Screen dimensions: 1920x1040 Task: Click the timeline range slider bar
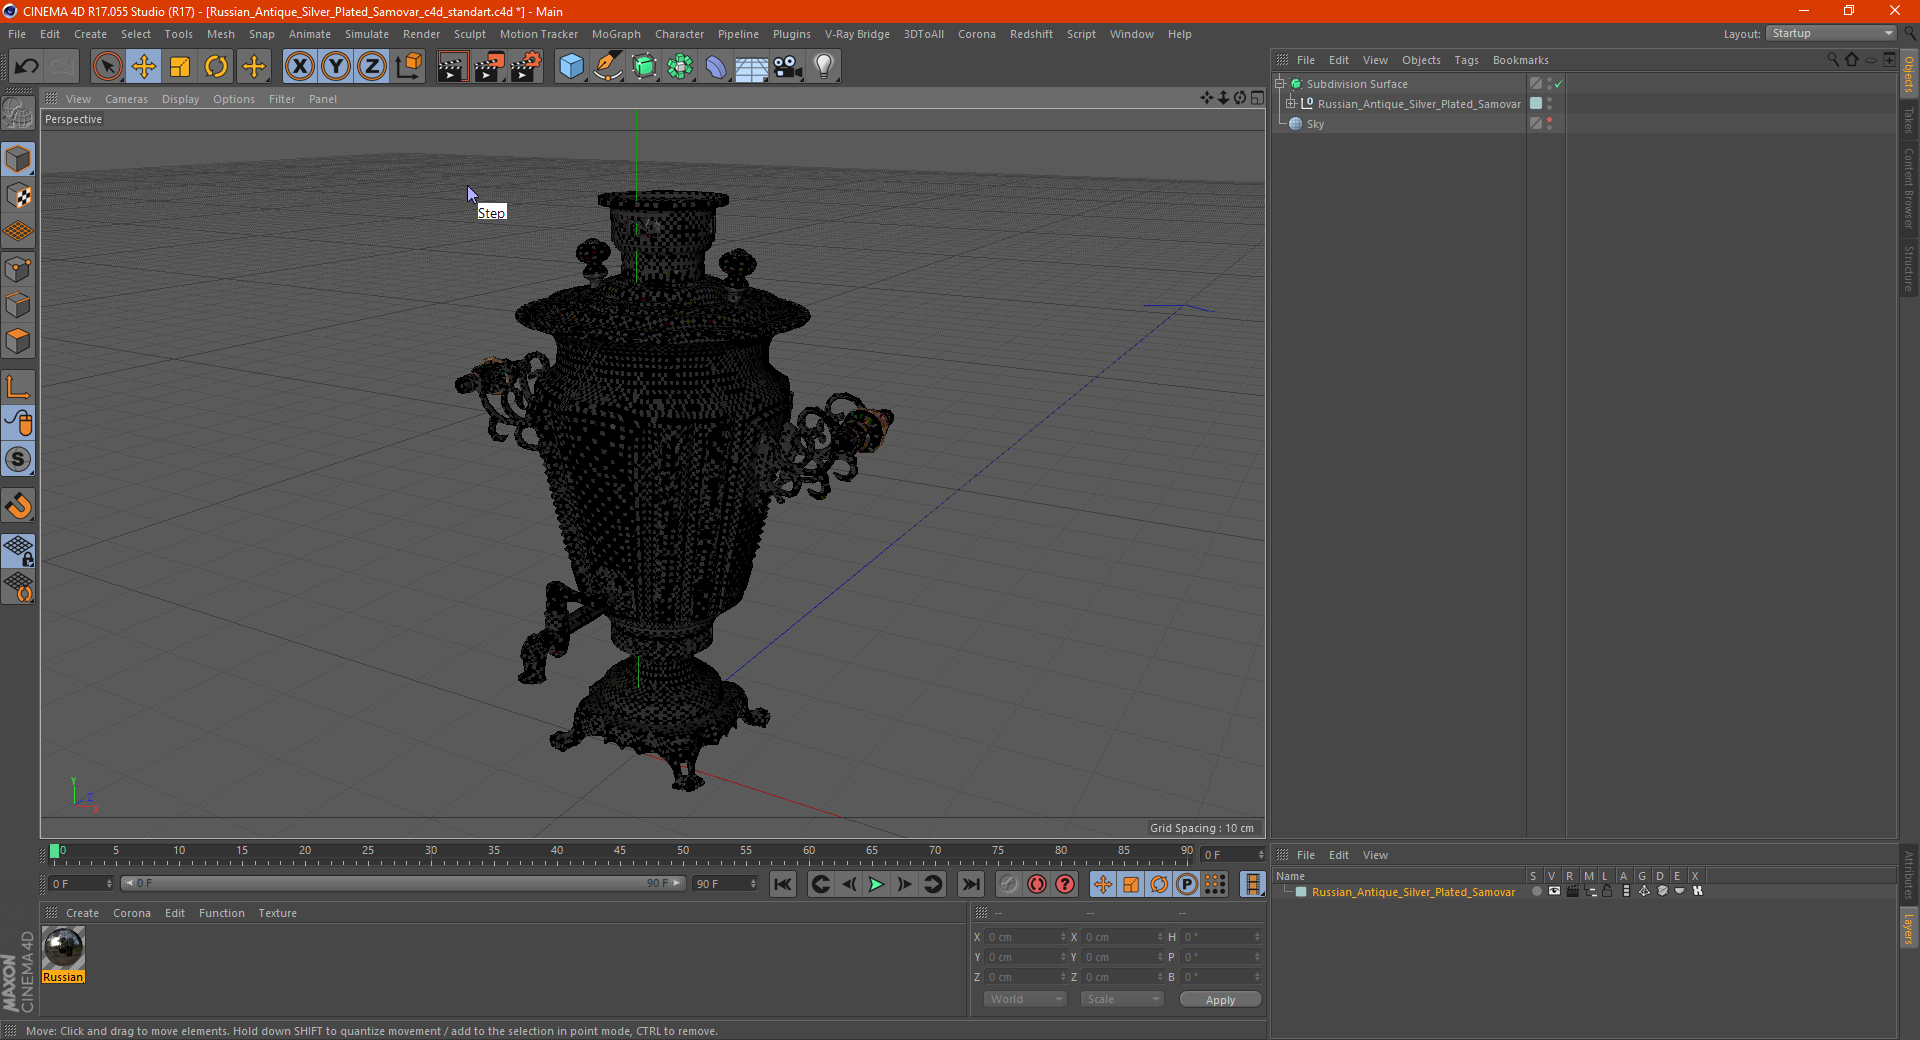click(402, 883)
